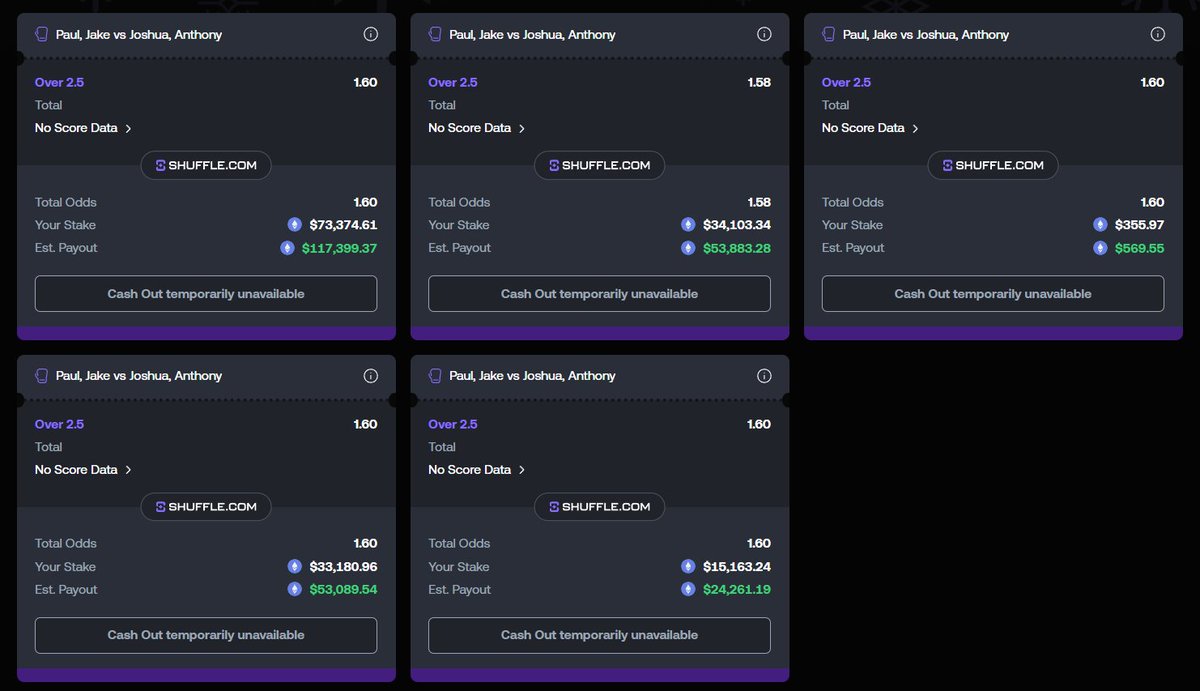Click Ethereum icon beside the $355.97 stake
The height and width of the screenshot is (691, 1200).
point(1100,225)
